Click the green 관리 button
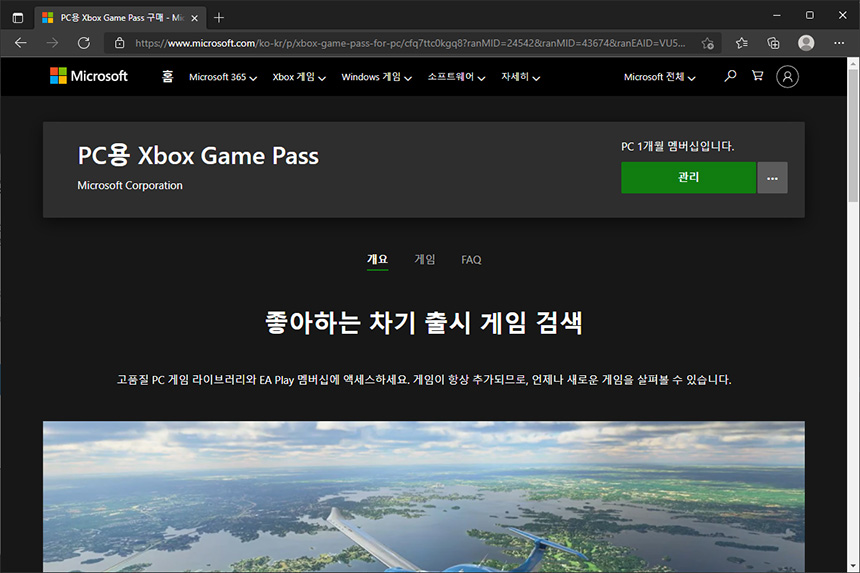860x573 pixels. 688,177
